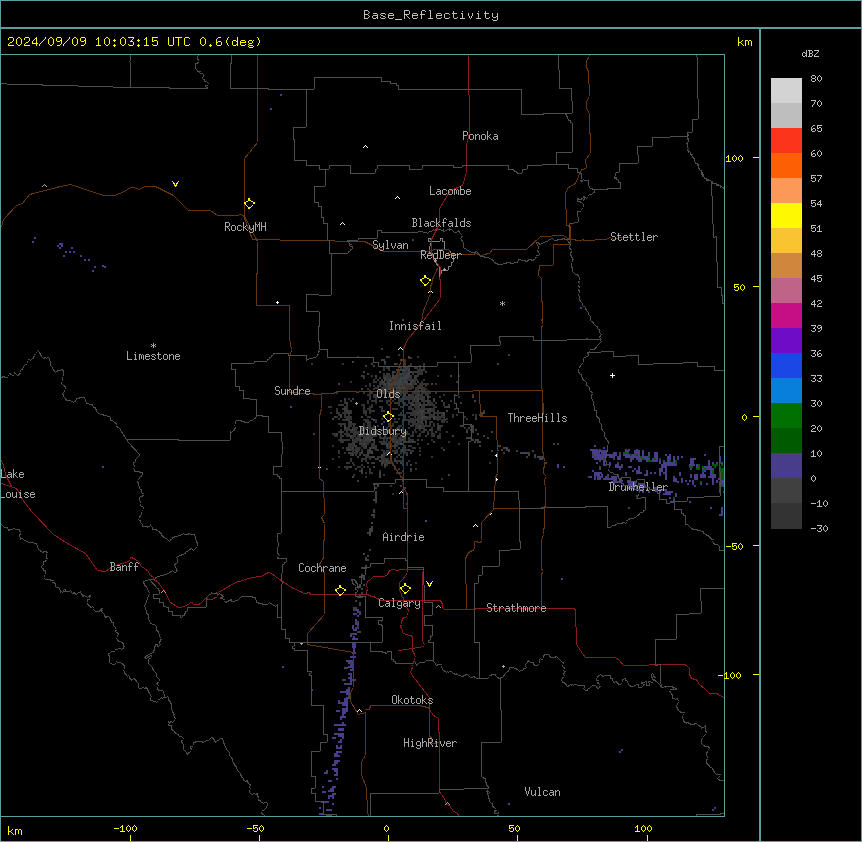Select the purple 39 dBZ legend swatch

coord(786,341)
